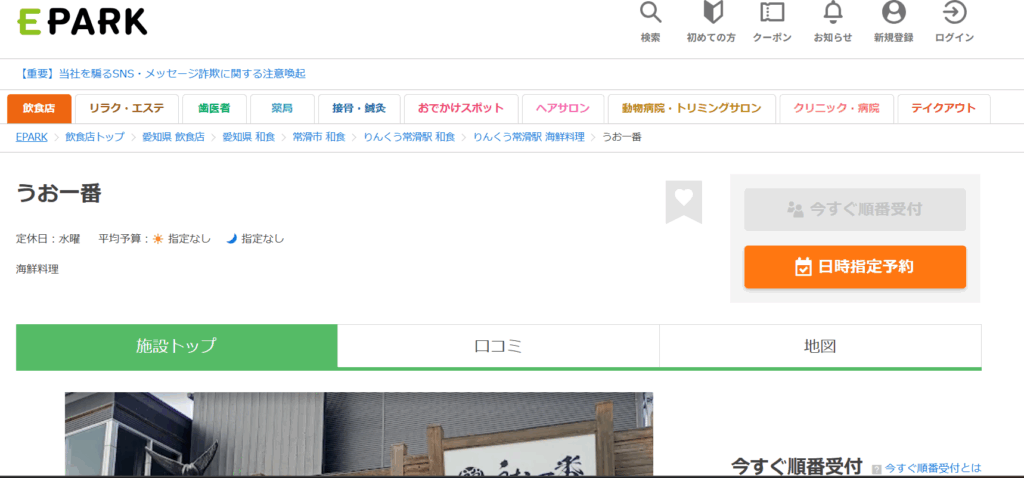The width and height of the screenshot is (1024, 478).
Task: Select the テイクアウト category tab
Action: [943, 108]
